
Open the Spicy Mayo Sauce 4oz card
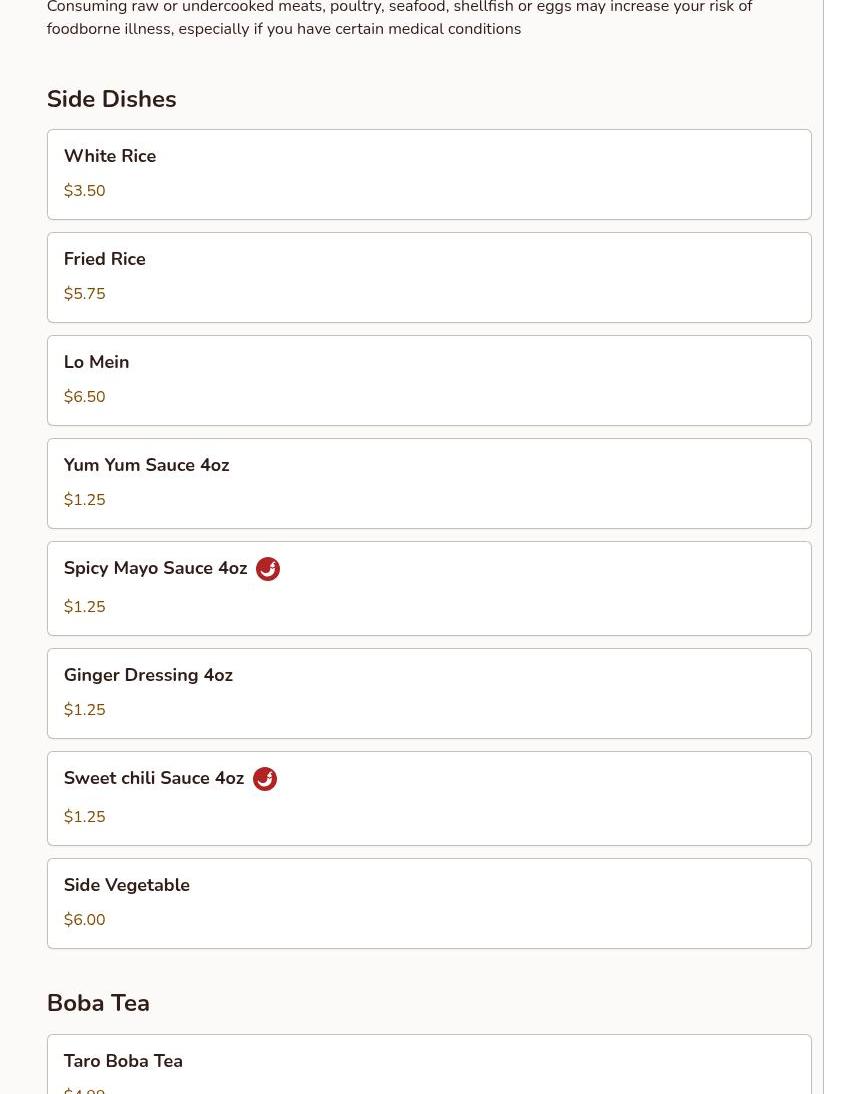(x=429, y=589)
